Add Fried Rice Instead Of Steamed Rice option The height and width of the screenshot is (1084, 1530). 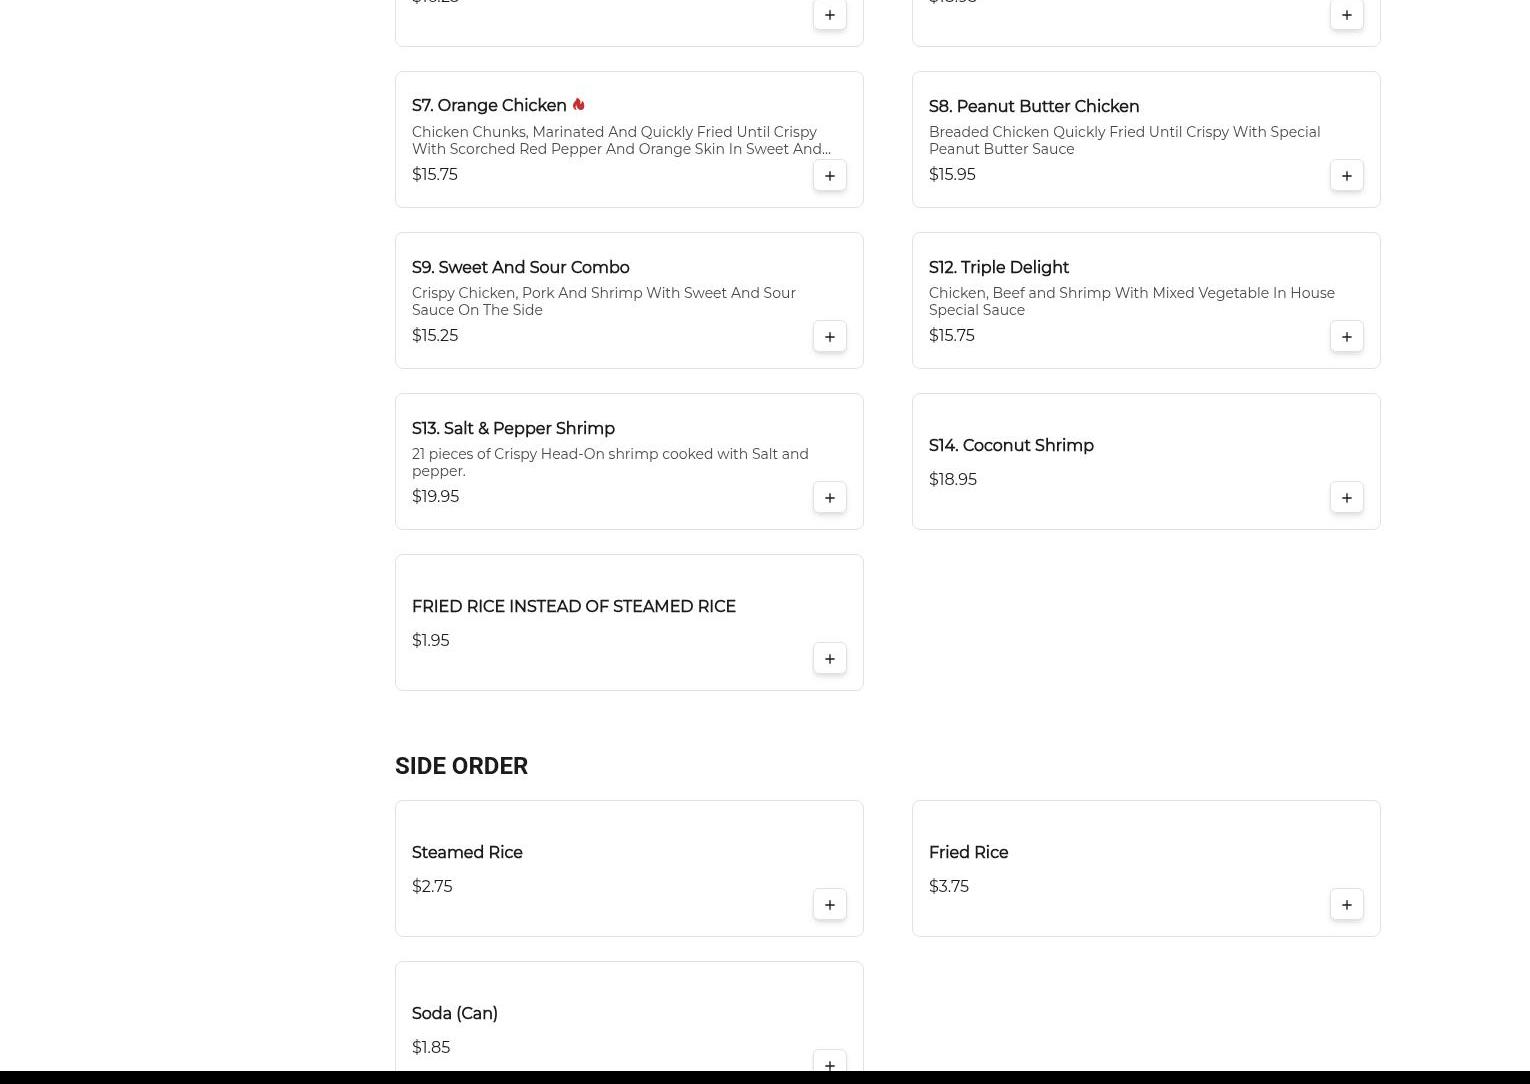(x=830, y=659)
